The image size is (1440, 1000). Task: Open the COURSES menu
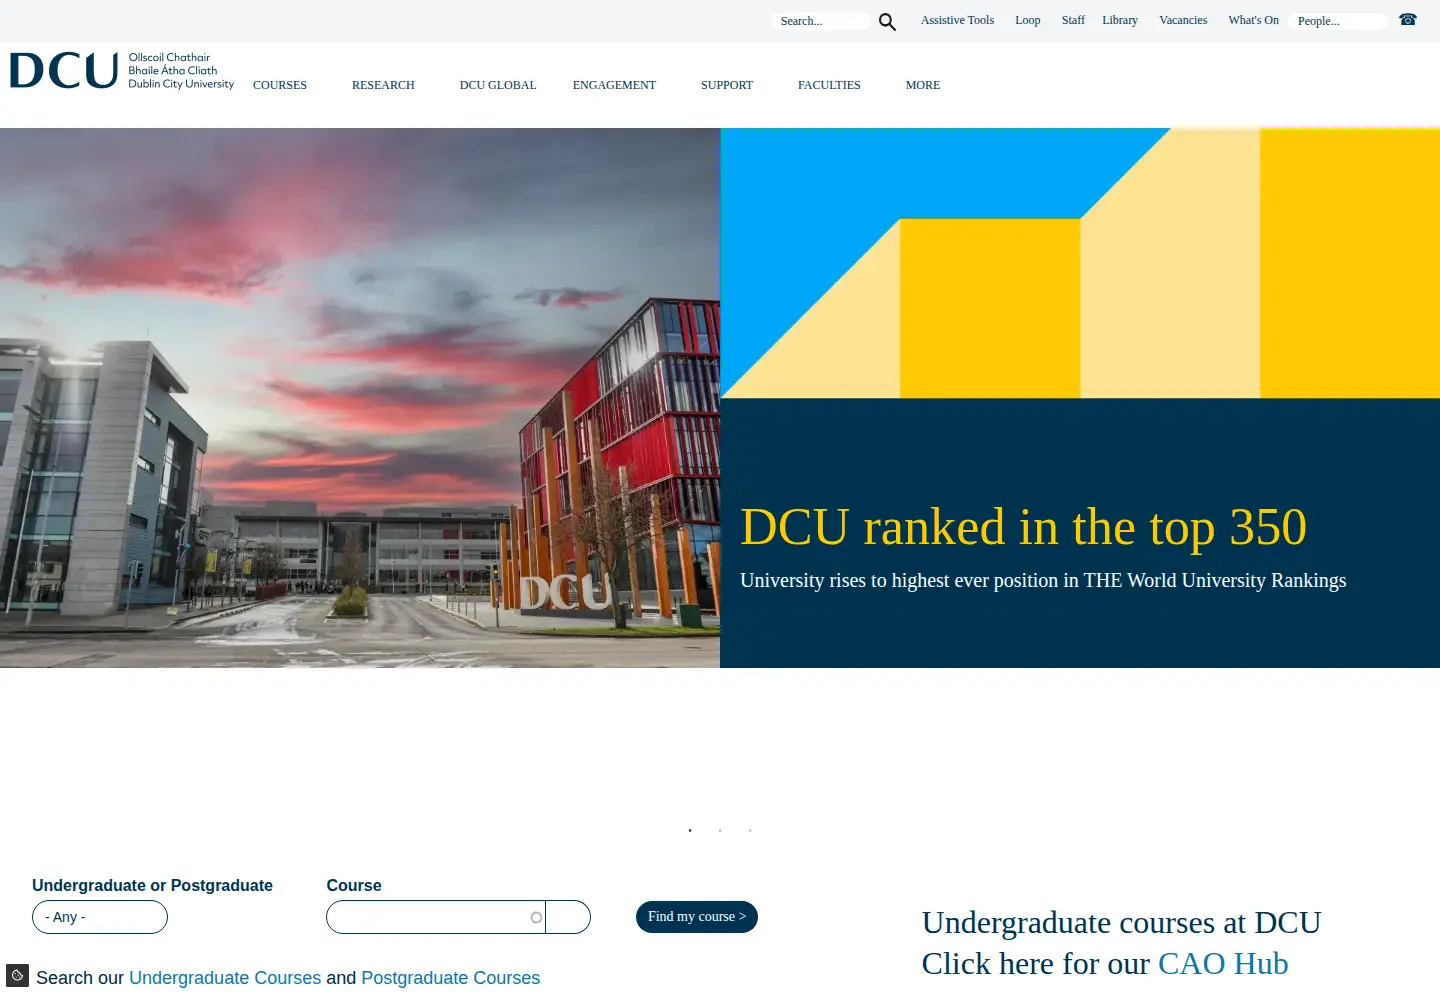click(280, 85)
